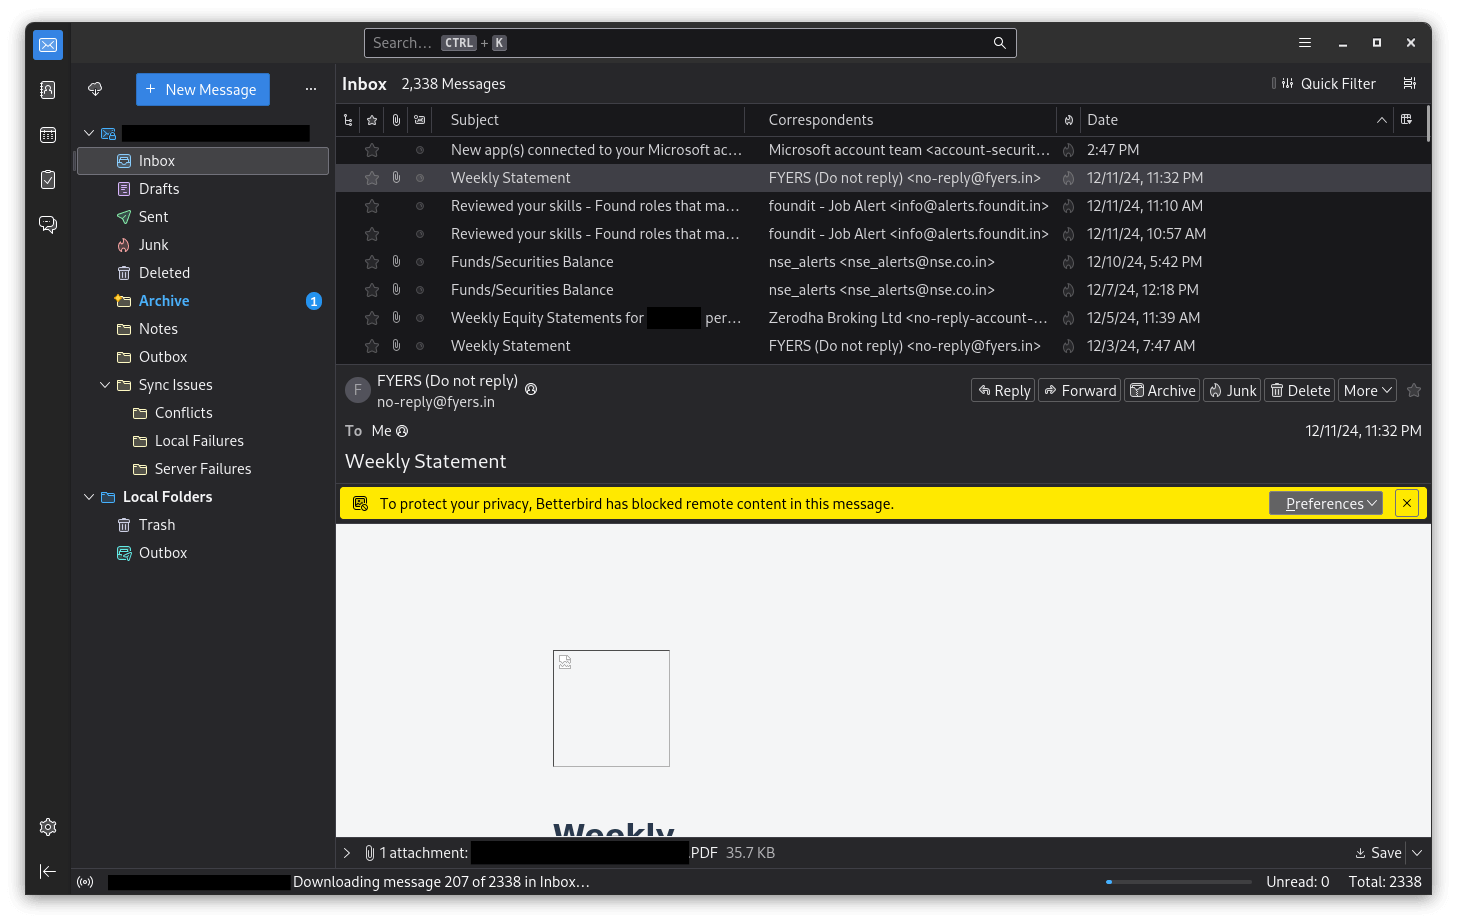Screen dimensions: 1457x923
Task: Star the Weekly Statement message
Action: pyautogui.click(x=371, y=177)
